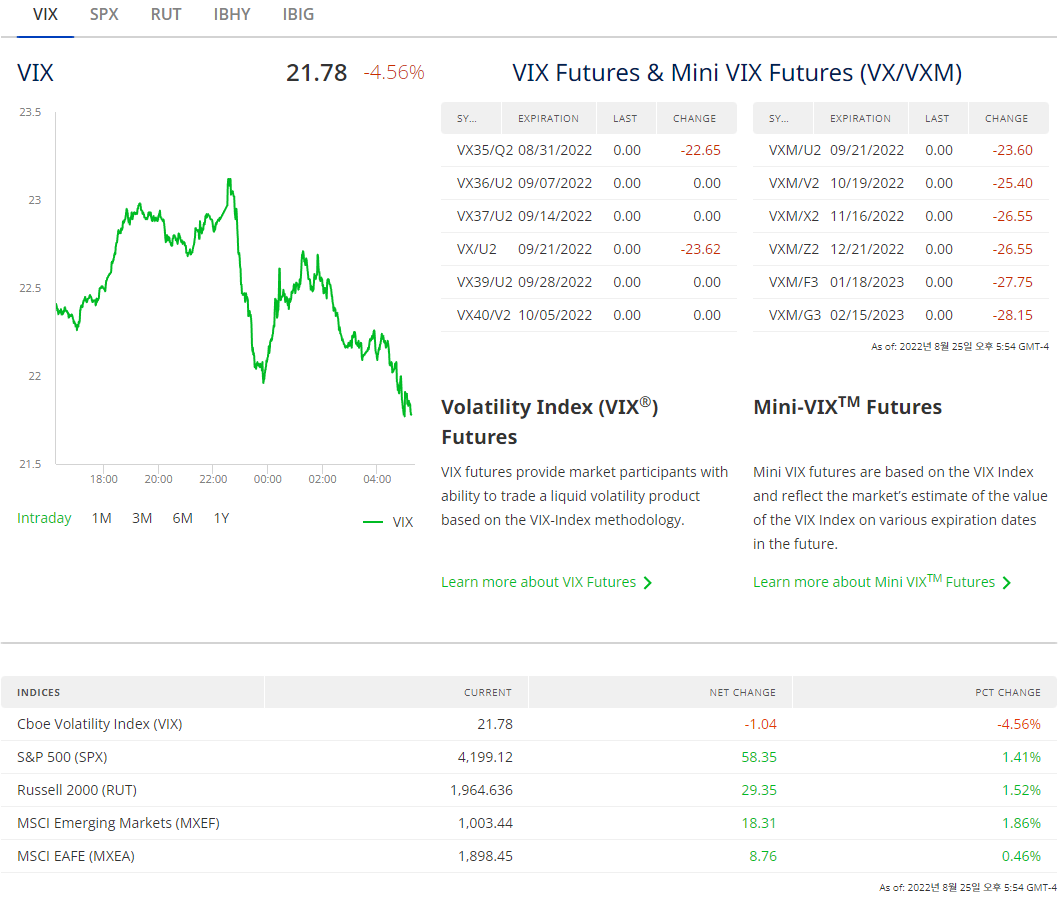Click the Mini-VIX Futures heading
Image resolution: width=1060 pixels, height=906 pixels.
pos(847,406)
